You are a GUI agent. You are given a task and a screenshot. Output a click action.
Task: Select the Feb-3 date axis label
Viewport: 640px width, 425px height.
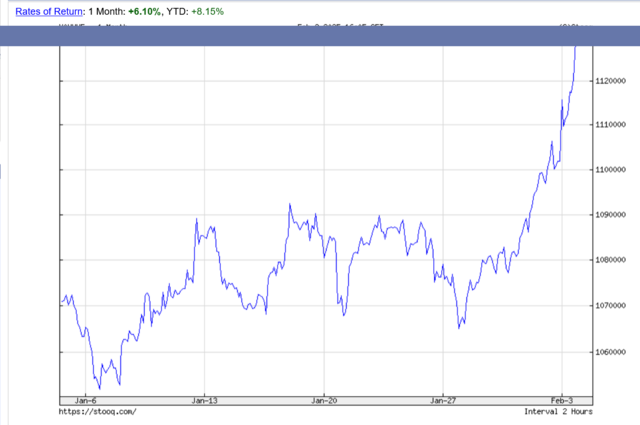tap(562, 400)
